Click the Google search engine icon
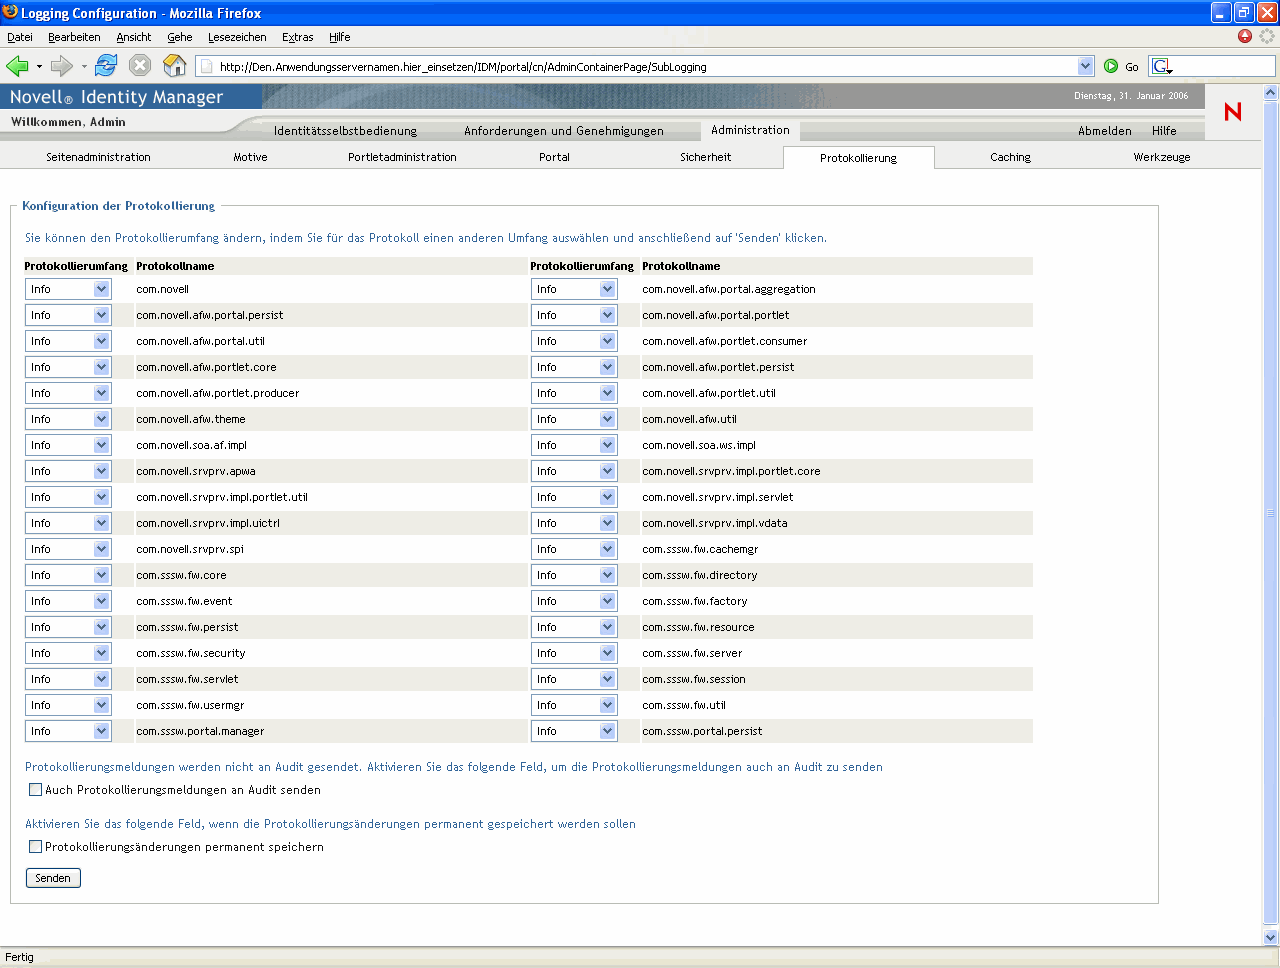Screen dimensions: 1280x968 click(1161, 66)
